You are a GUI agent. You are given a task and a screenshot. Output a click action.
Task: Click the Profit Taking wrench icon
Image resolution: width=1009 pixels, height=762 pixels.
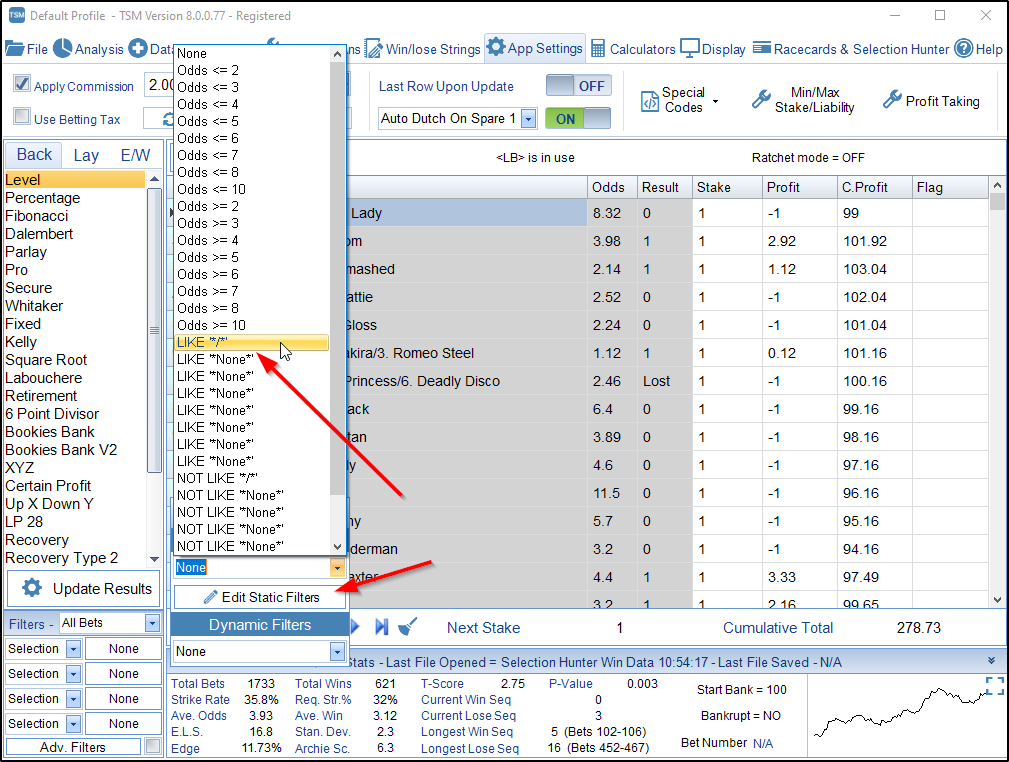pos(892,100)
